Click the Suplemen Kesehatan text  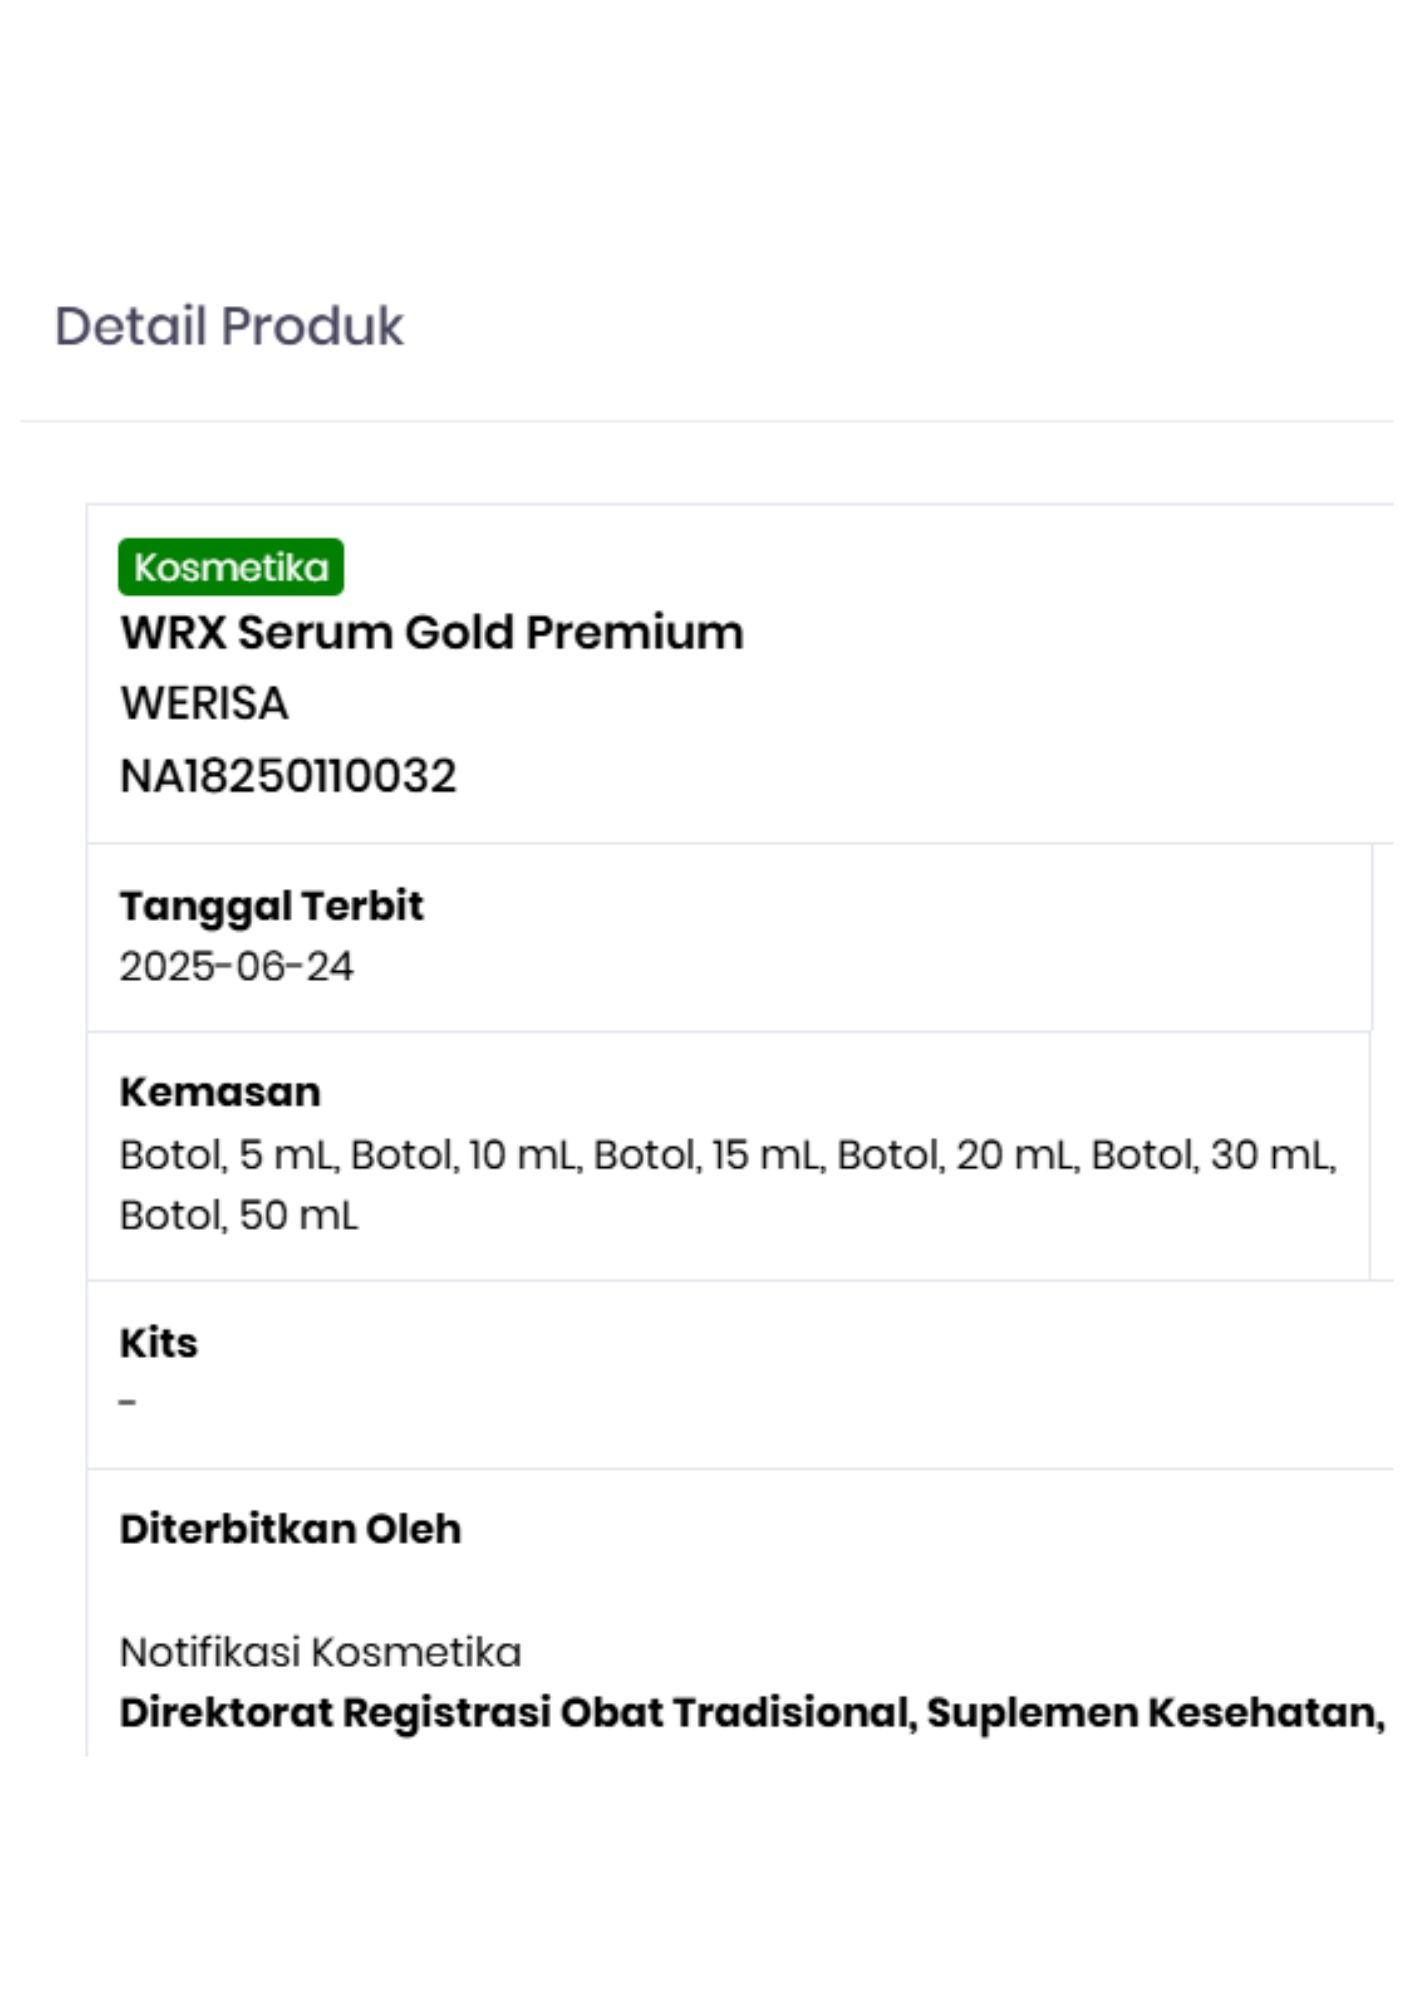tap(1154, 1713)
